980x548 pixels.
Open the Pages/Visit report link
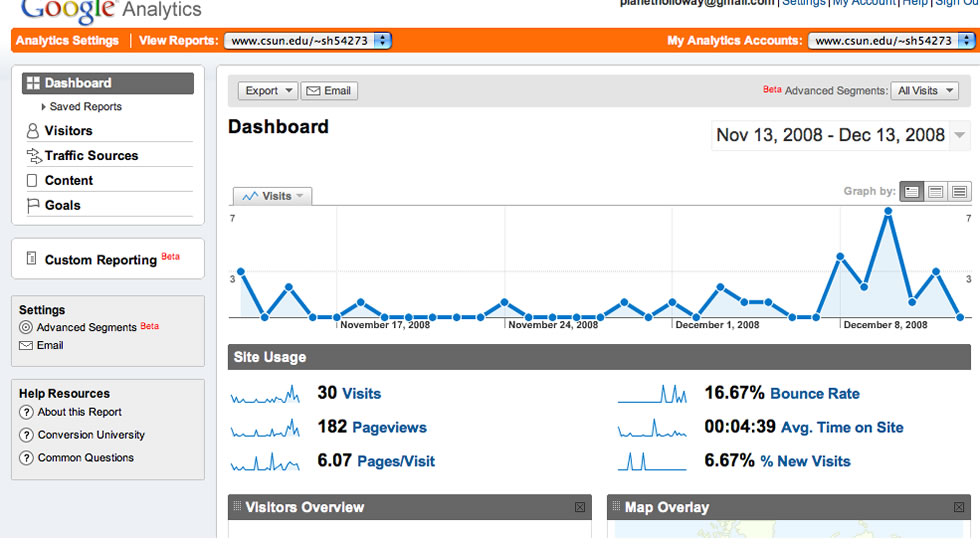pos(396,461)
